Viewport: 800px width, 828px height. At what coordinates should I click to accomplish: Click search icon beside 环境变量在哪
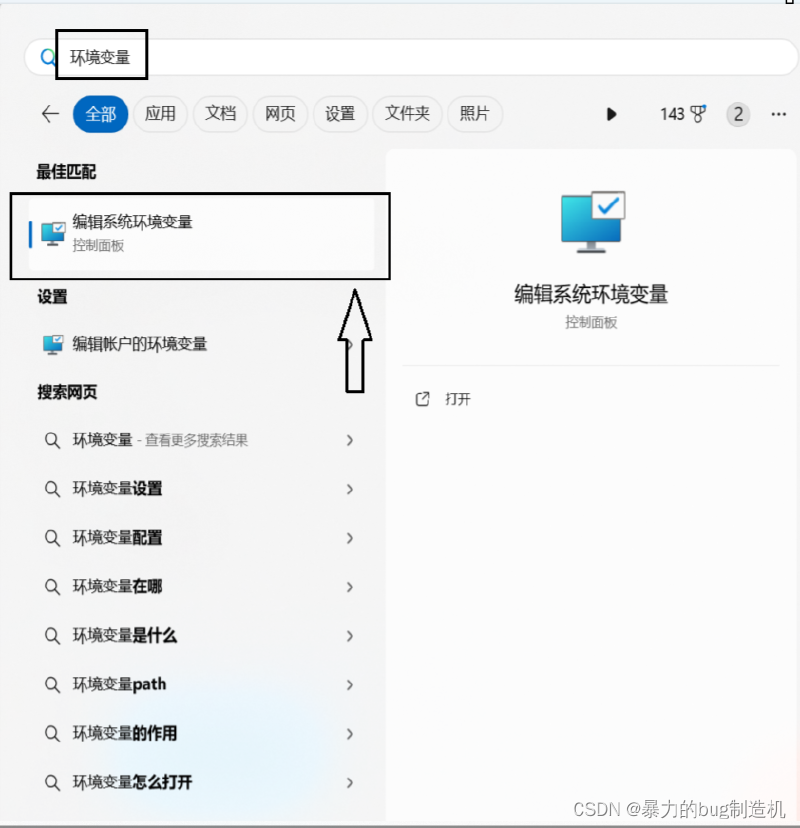(52, 587)
